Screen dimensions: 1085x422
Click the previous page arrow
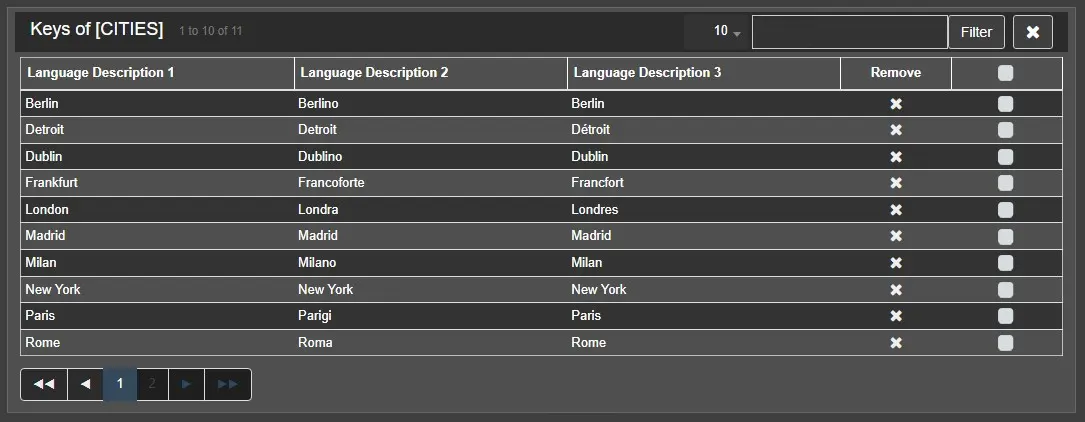pos(85,384)
